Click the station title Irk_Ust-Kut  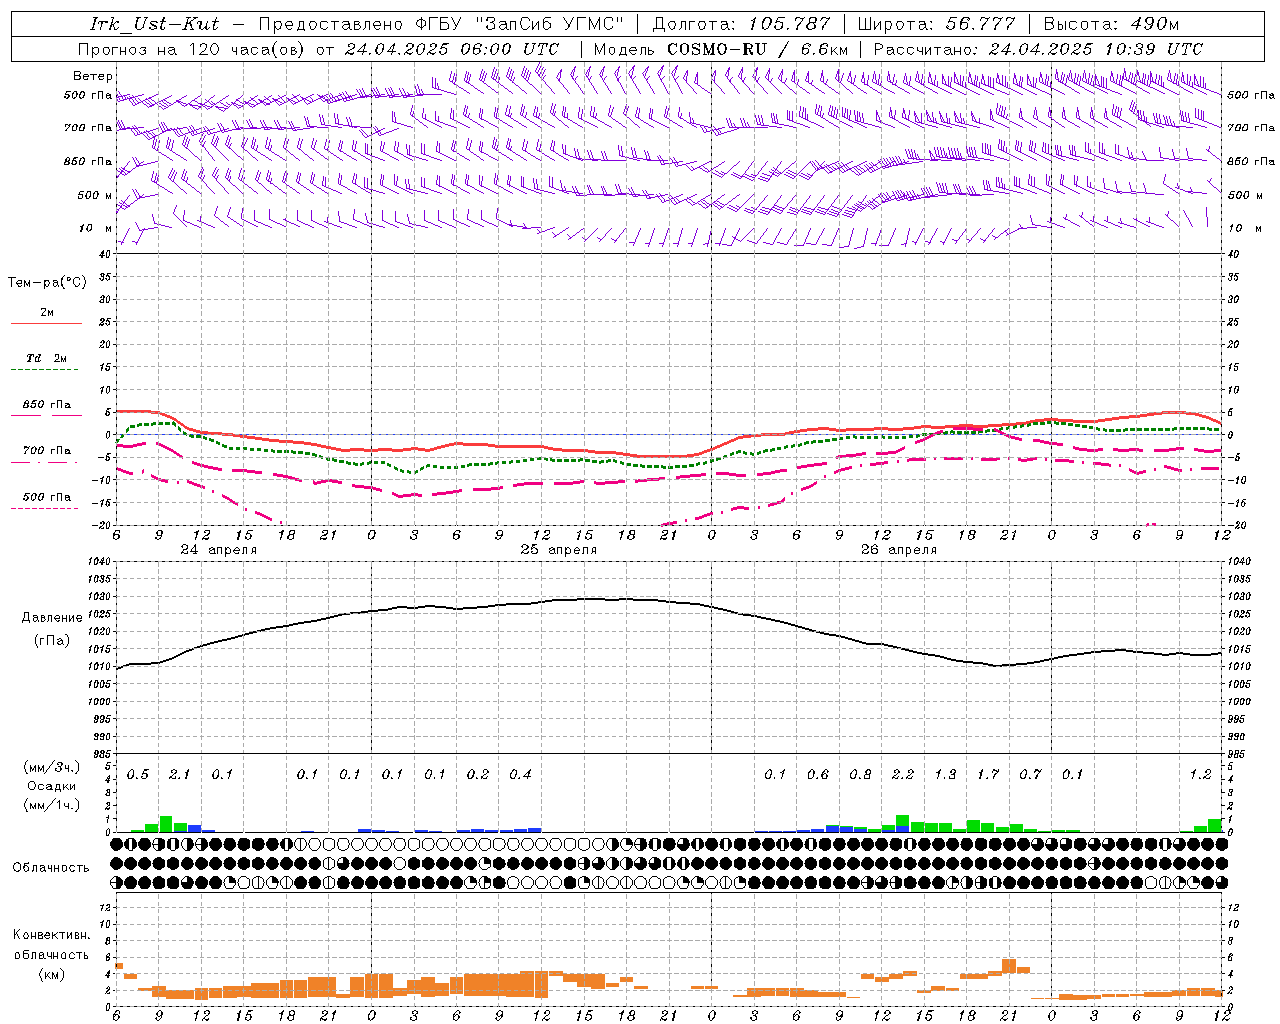click(154, 24)
